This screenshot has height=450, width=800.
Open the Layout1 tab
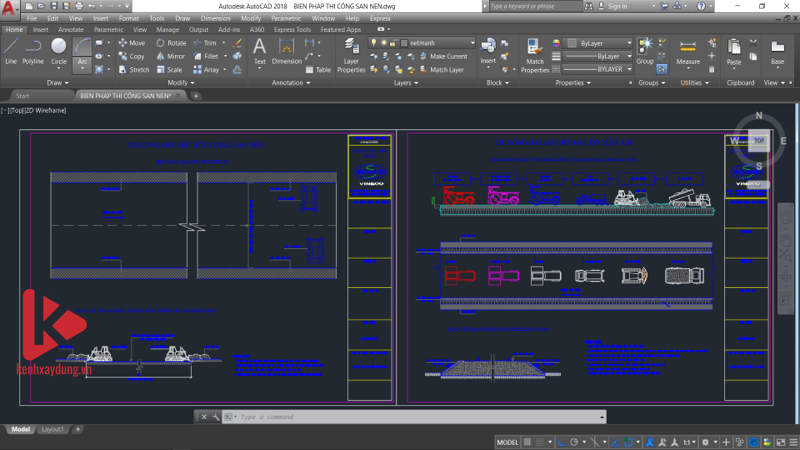[x=52, y=429]
